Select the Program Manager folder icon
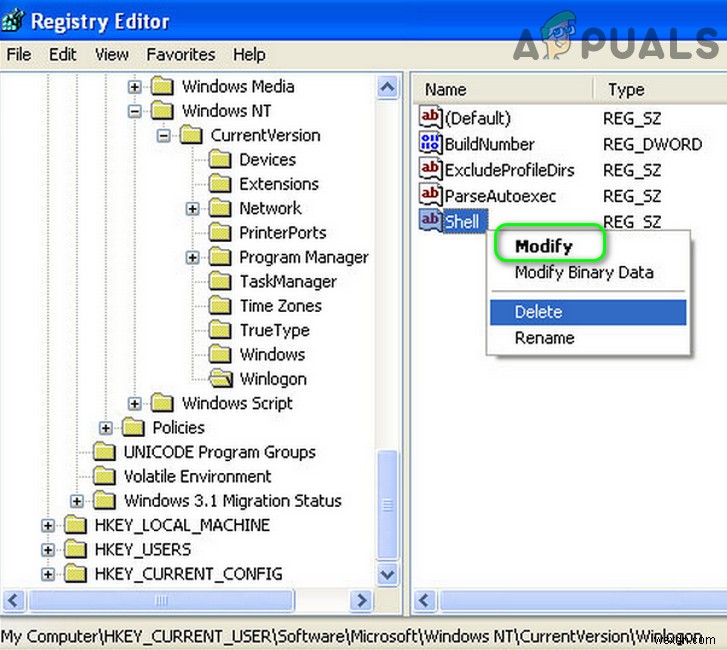 click(220, 257)
